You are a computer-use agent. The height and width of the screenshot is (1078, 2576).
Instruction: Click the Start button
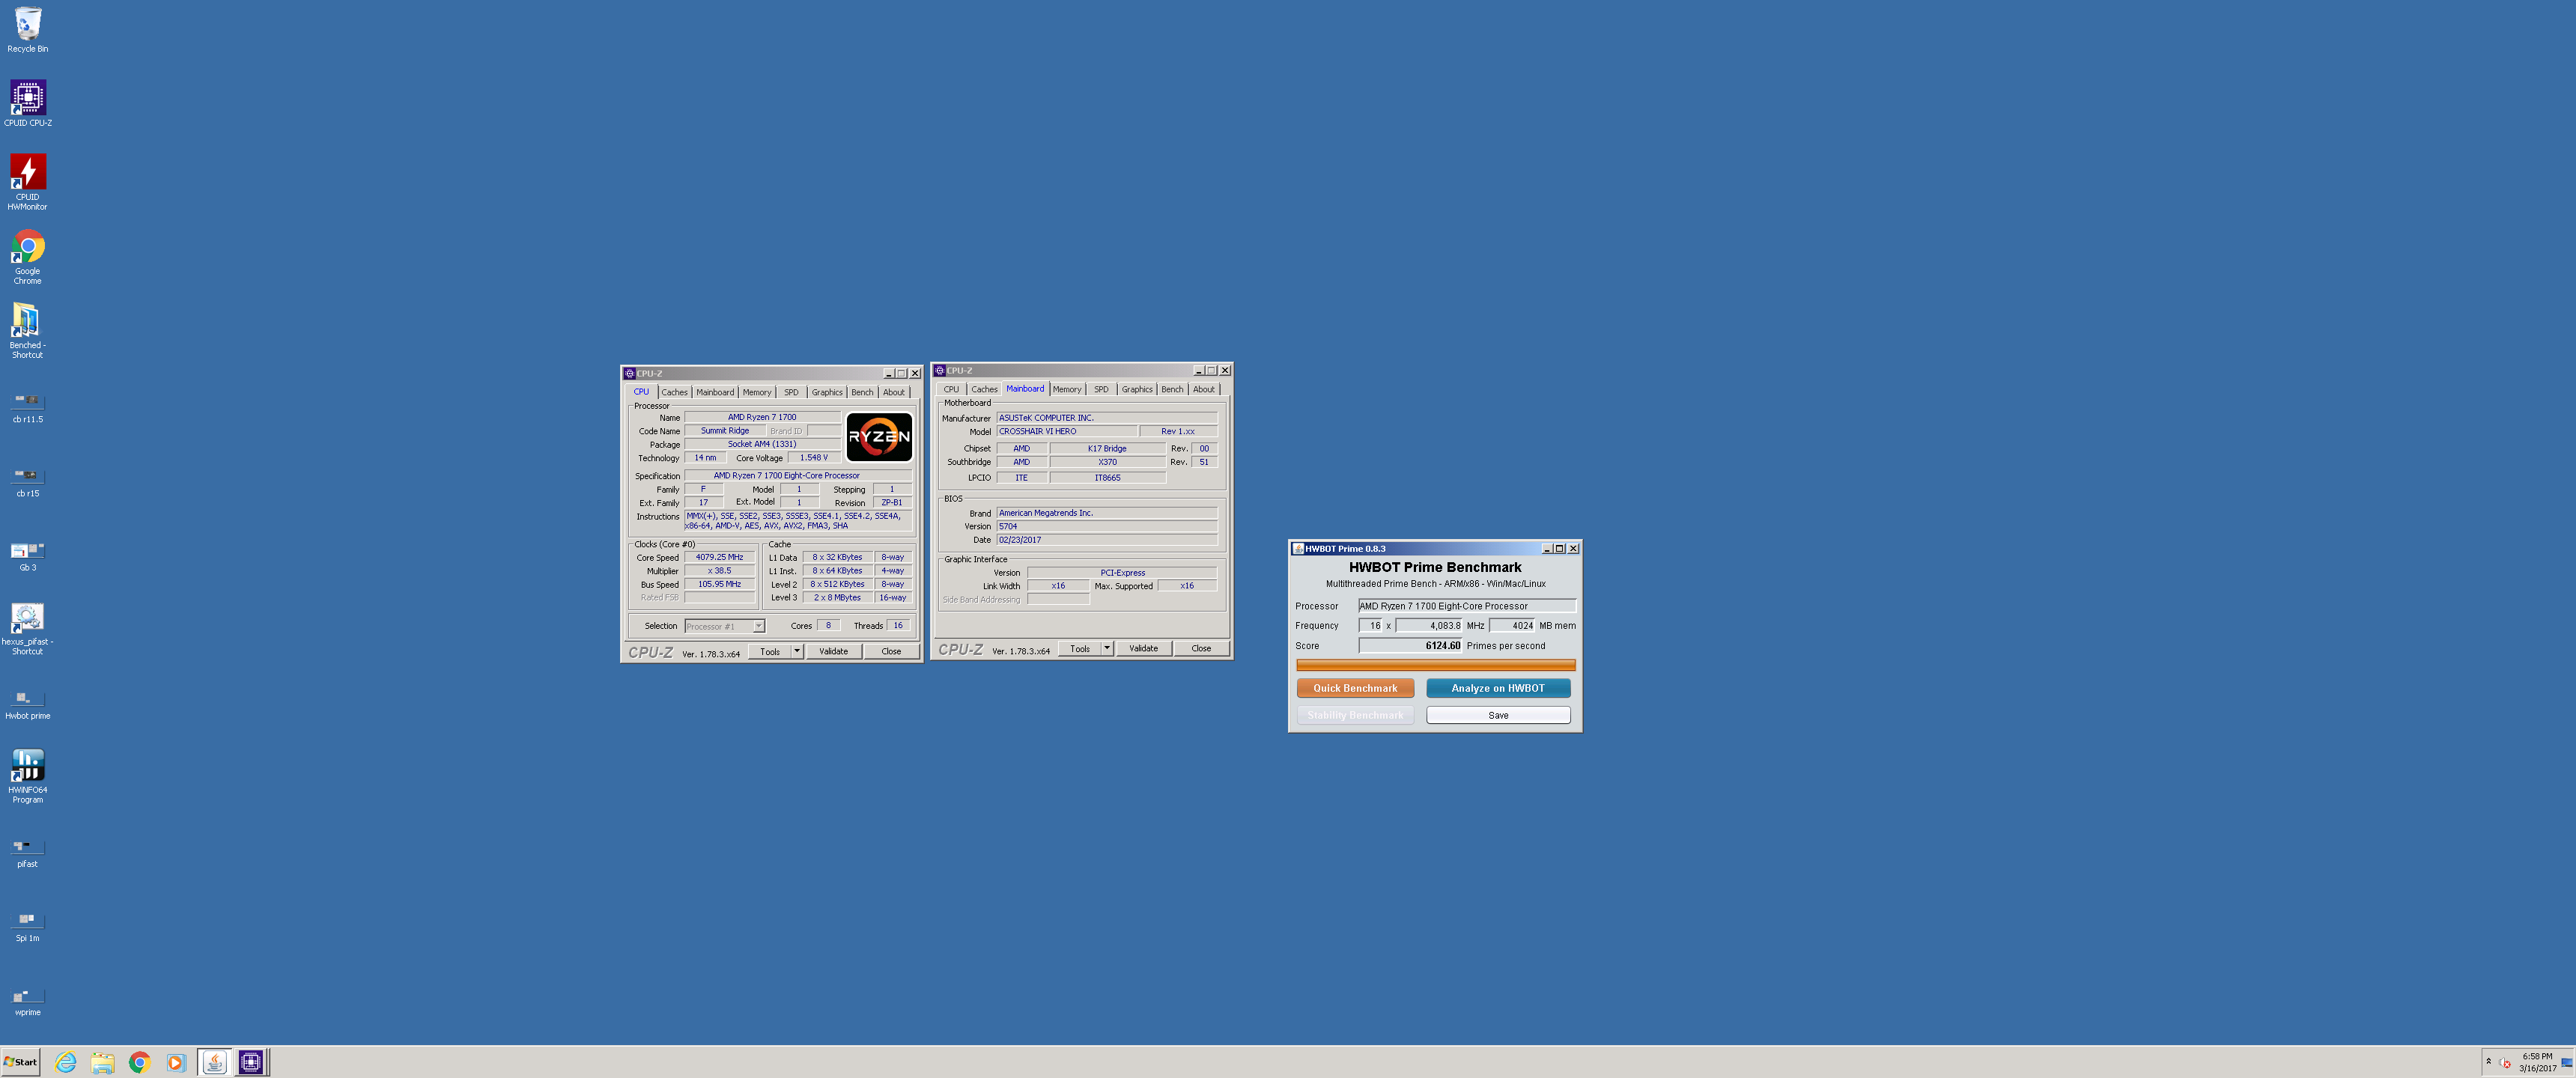(x=20, y=1062)
